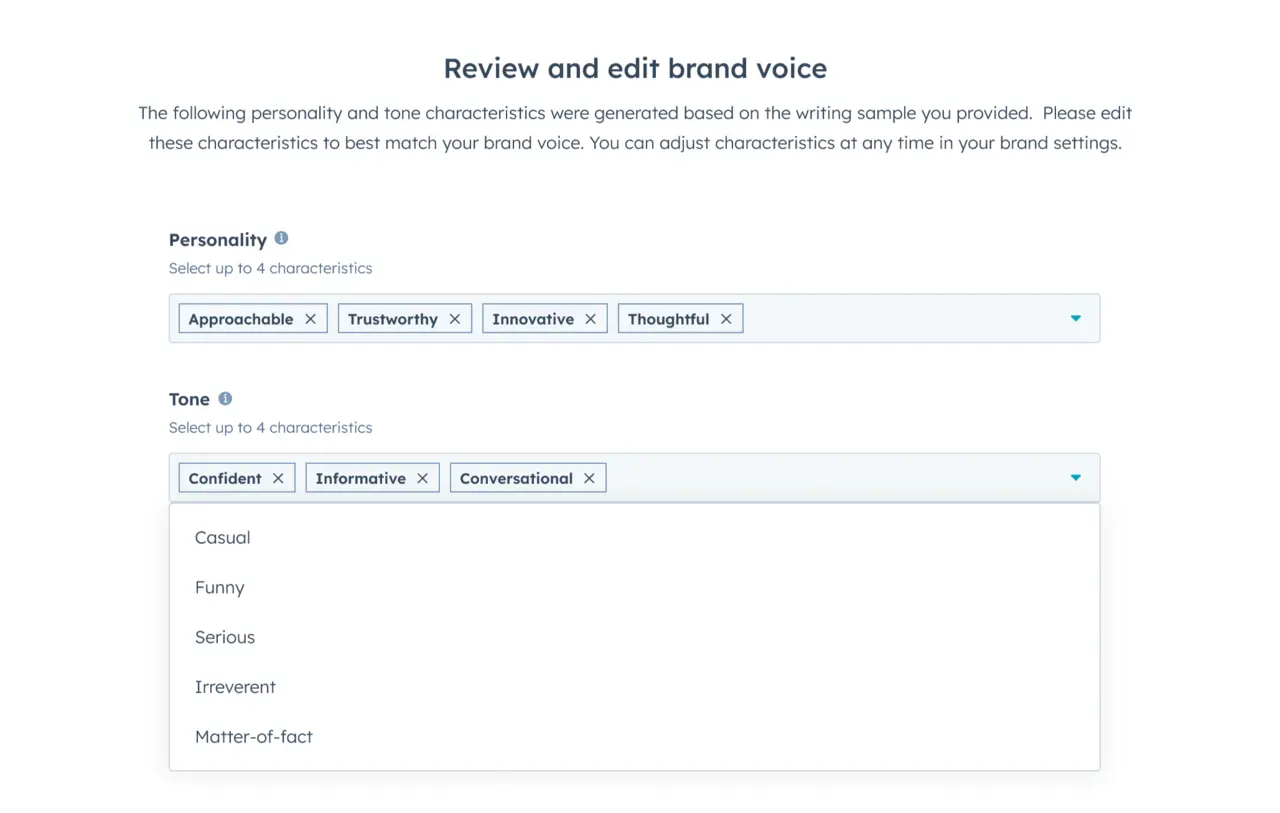Remove Innovative from Personality
Viewport: 1280px width, 813px height.
point(589,318)
